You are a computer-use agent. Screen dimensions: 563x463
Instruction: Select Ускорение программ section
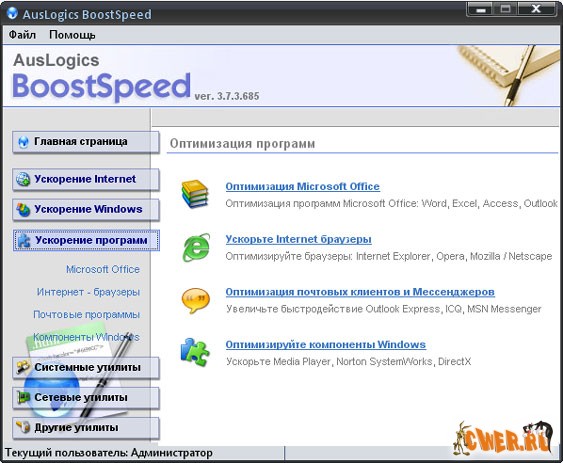click(x=86, y=240)
